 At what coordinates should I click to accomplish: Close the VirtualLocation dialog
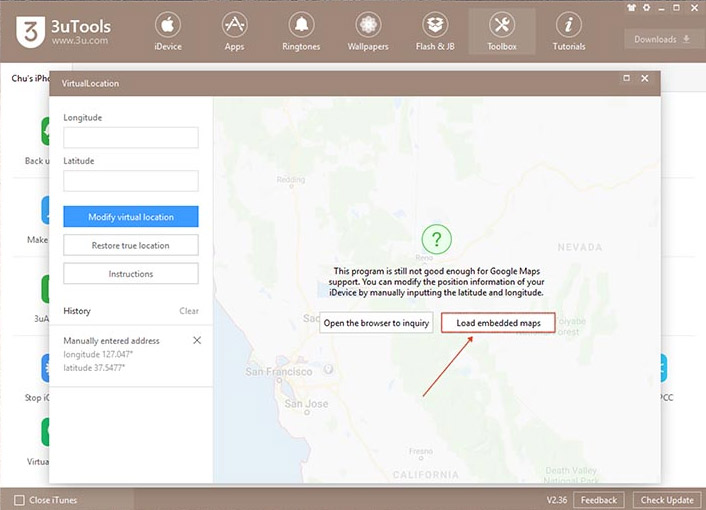pos(645,78)
